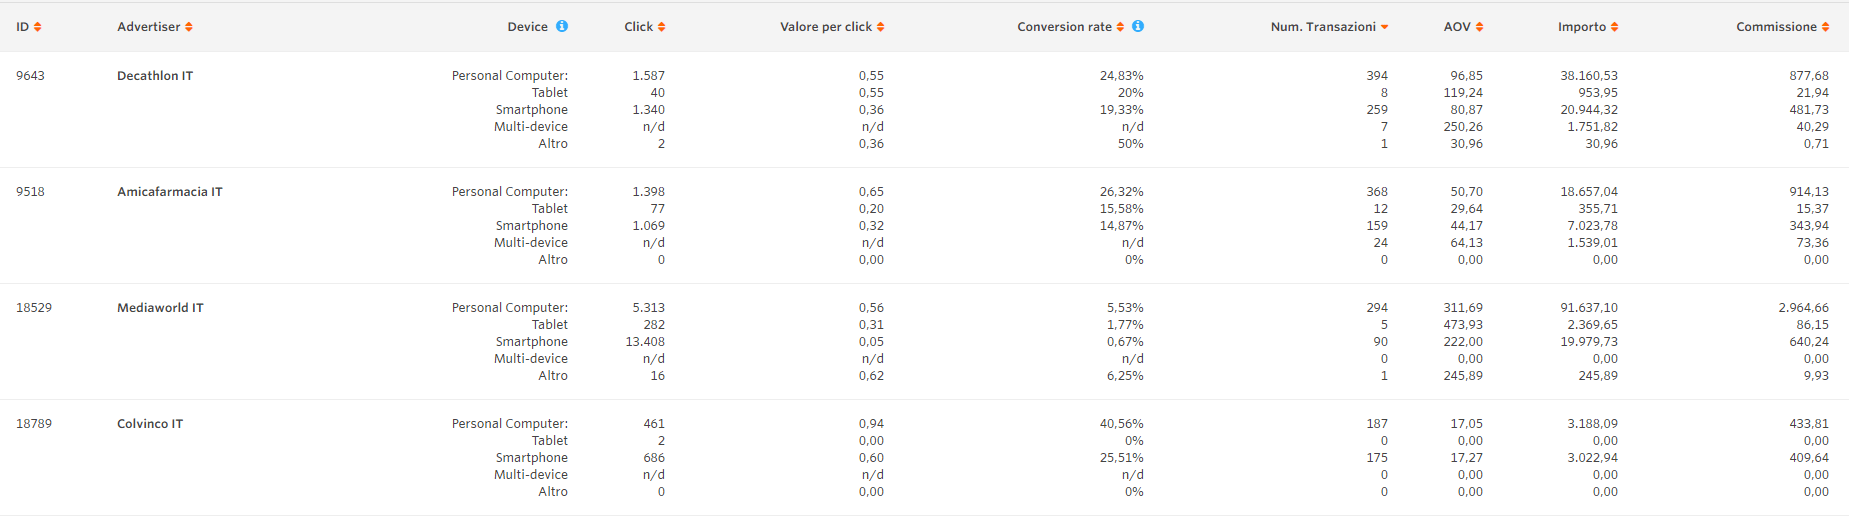
Task: Open the Amicafarmacia IT advertiser
Action: click(x=170, y=192)
